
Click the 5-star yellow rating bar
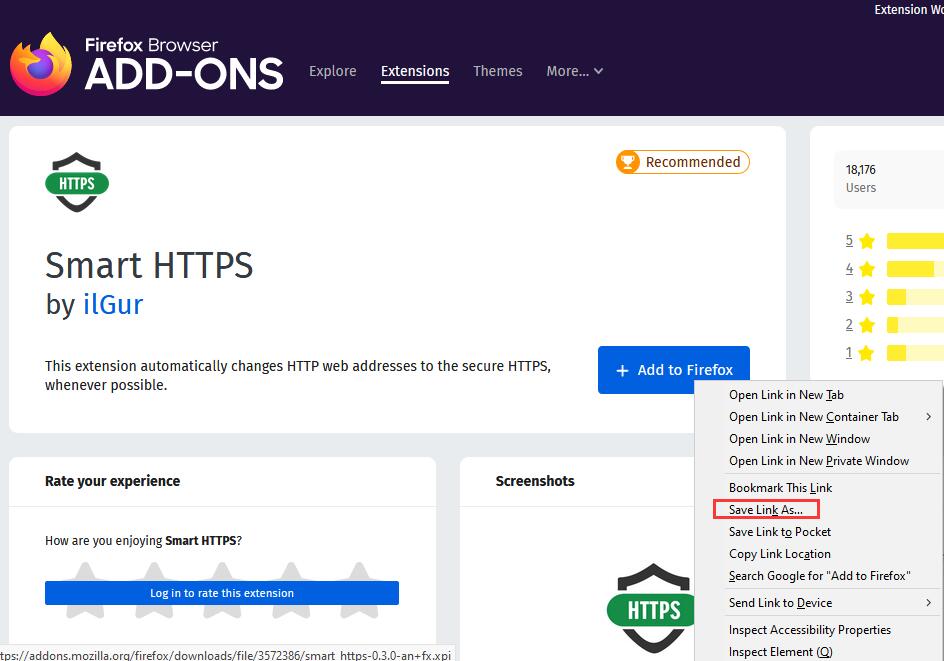coord(915,241)
